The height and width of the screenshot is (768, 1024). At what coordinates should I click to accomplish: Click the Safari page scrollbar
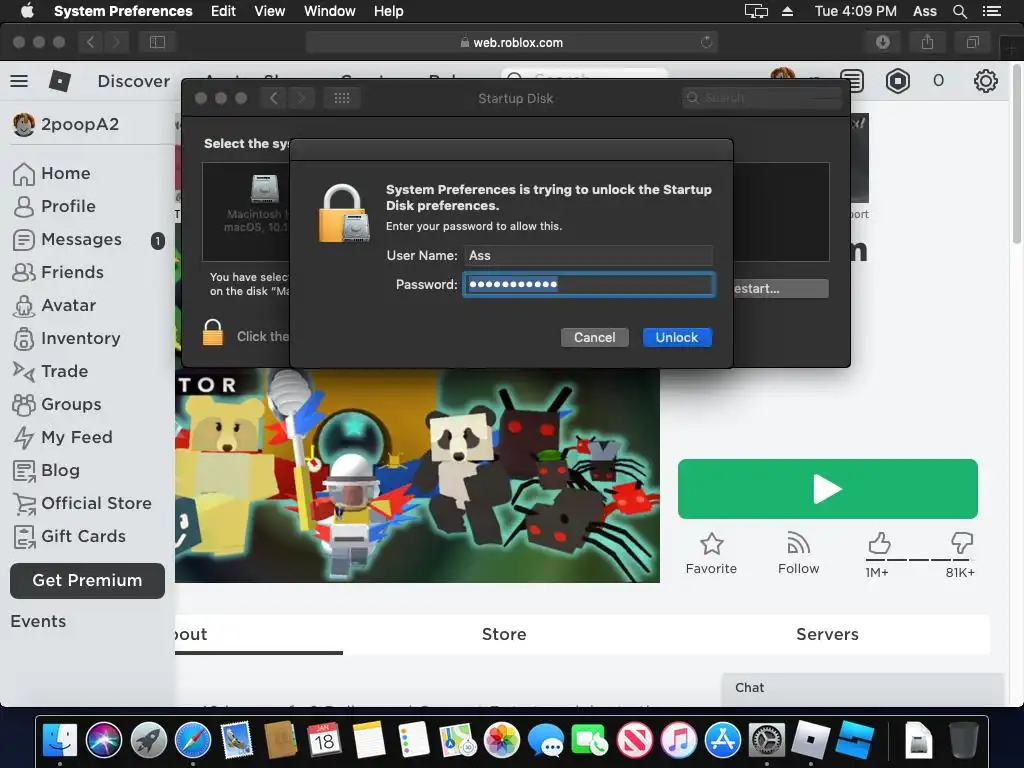[x=1017, y=154]
